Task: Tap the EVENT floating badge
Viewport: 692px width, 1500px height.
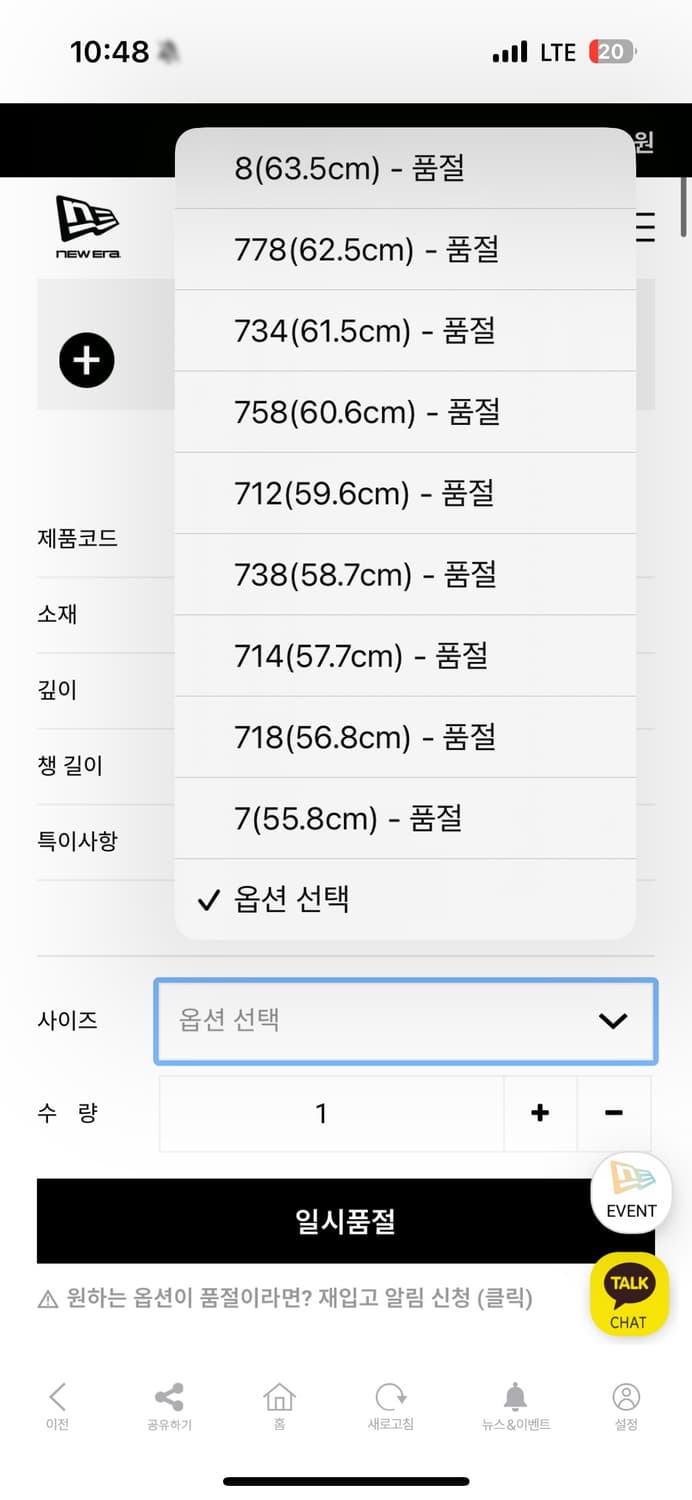Action: [631, 1192]
